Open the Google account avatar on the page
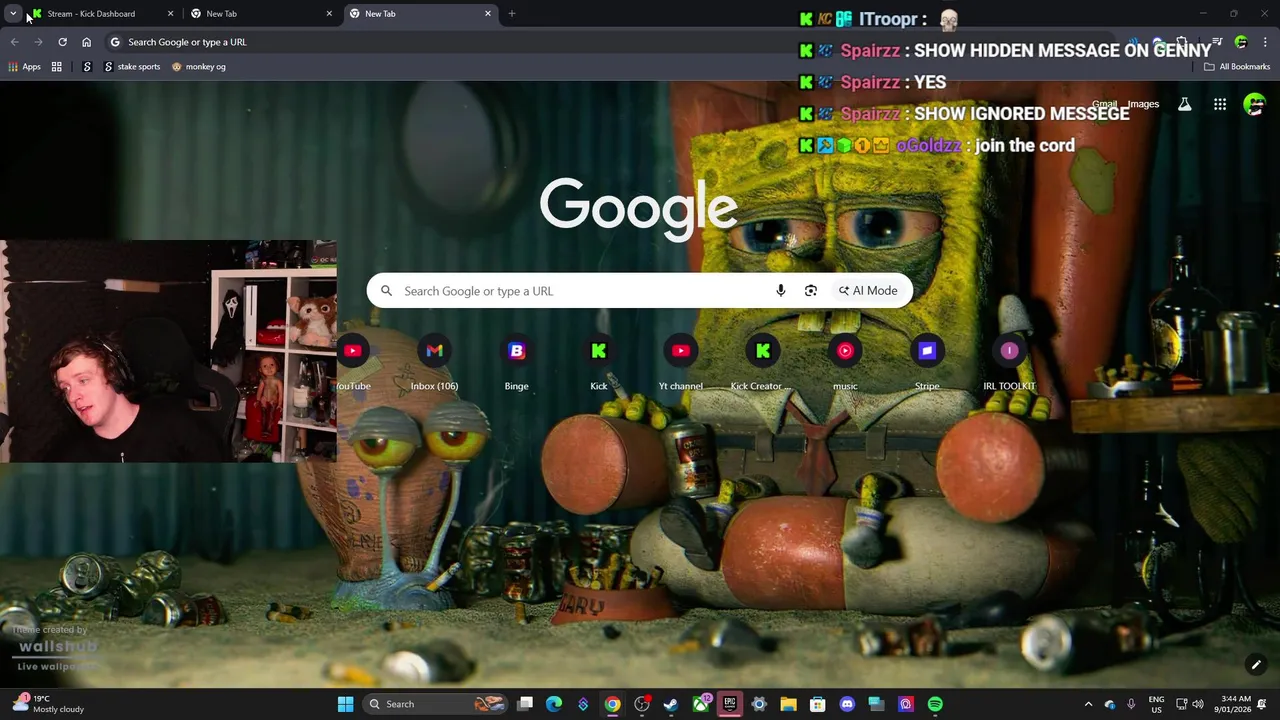Viewport: 1280px width, 720px height. [x=1254, y=104]
